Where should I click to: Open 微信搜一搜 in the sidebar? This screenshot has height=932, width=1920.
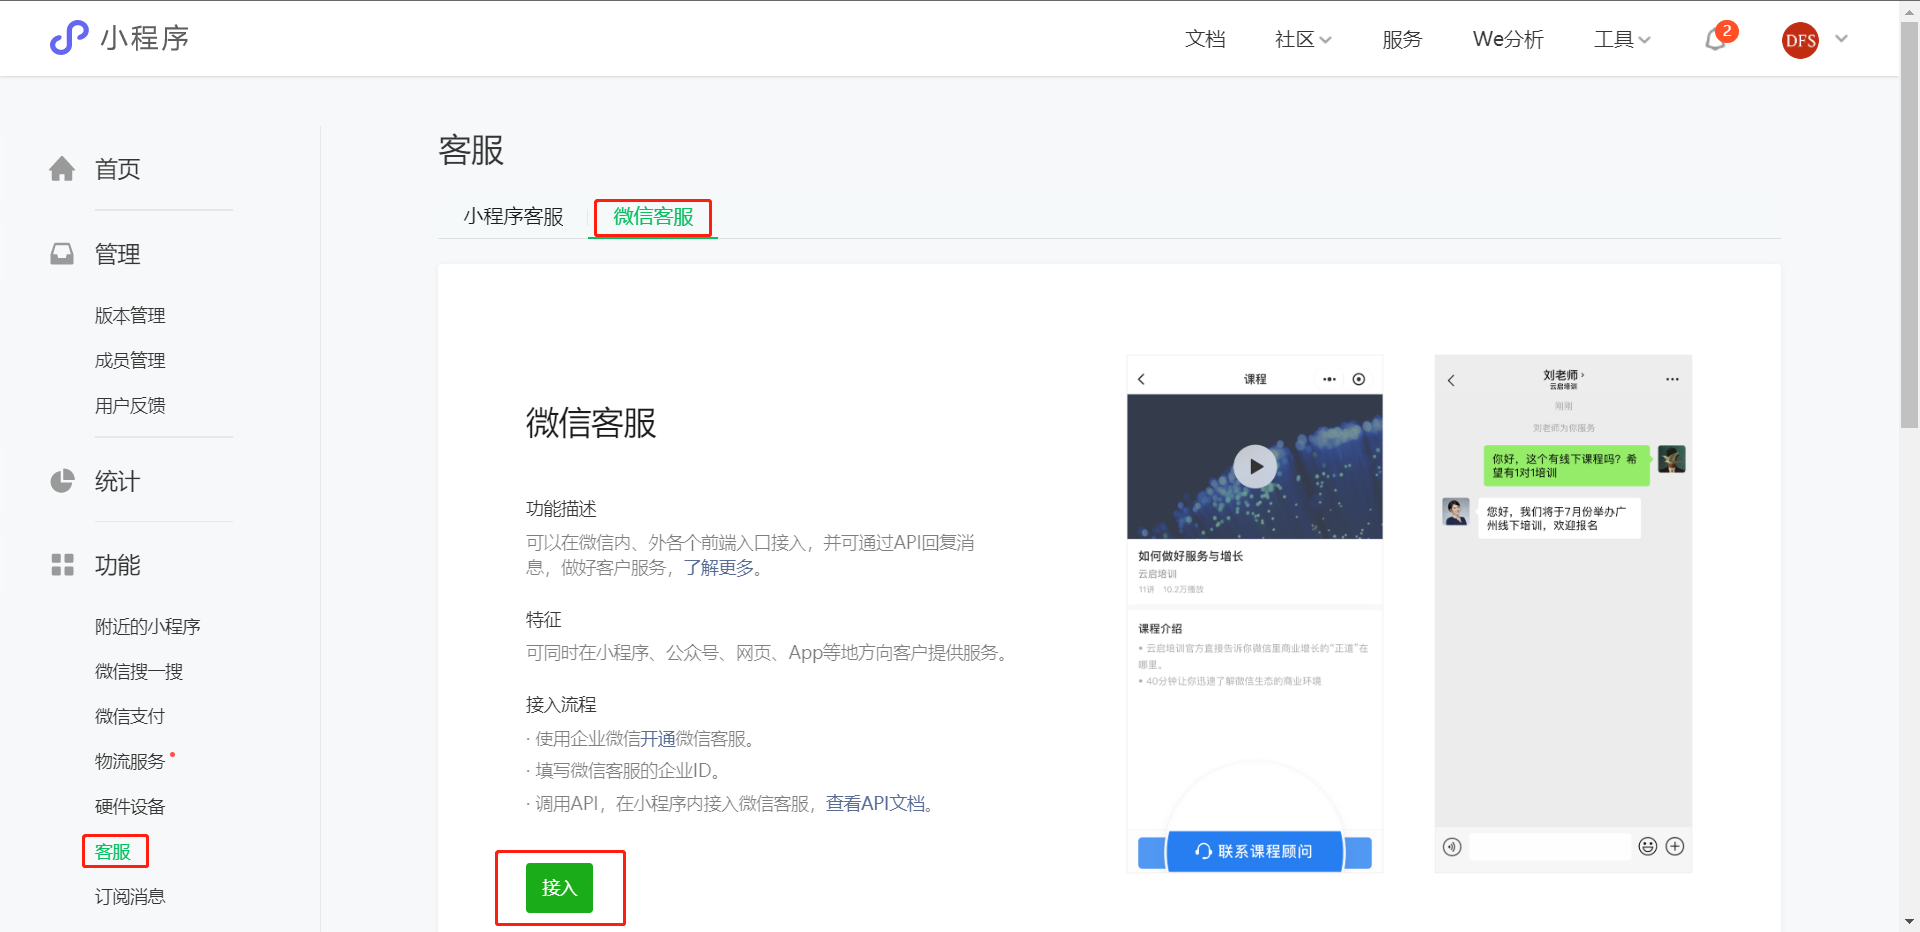139,671
